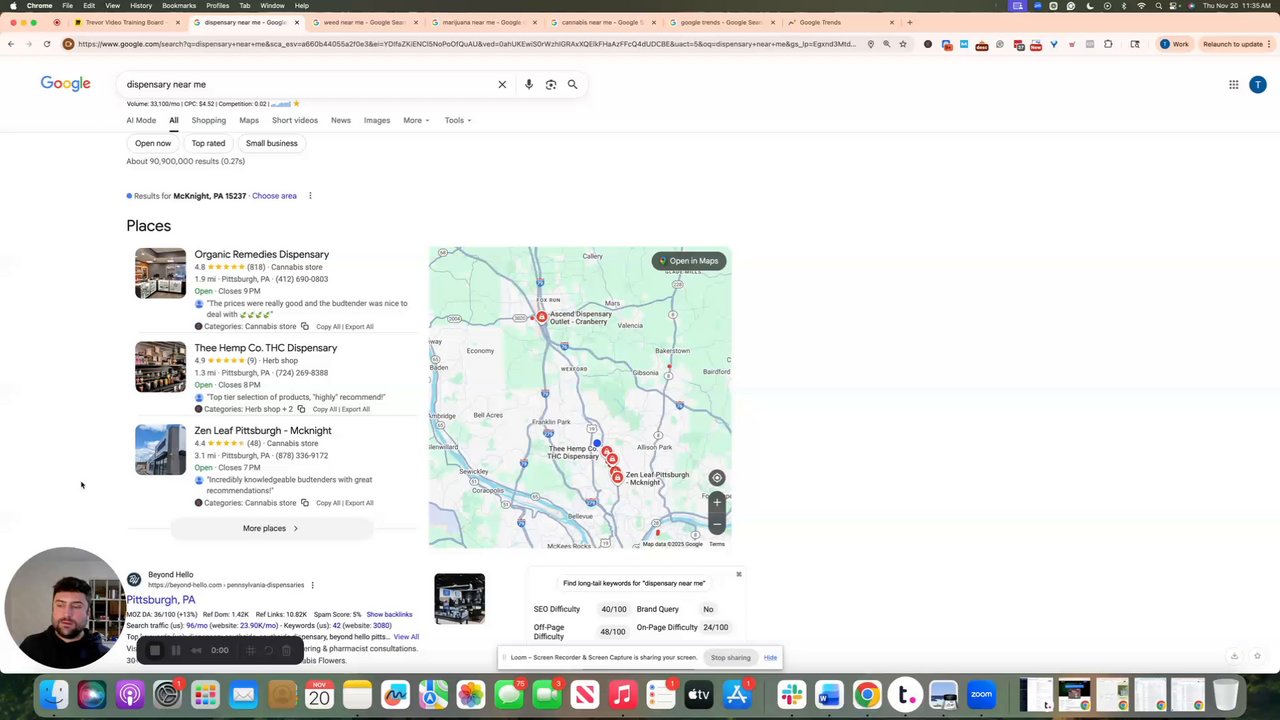
Task: Bookmark this page with the star icon
Action: 903,44
